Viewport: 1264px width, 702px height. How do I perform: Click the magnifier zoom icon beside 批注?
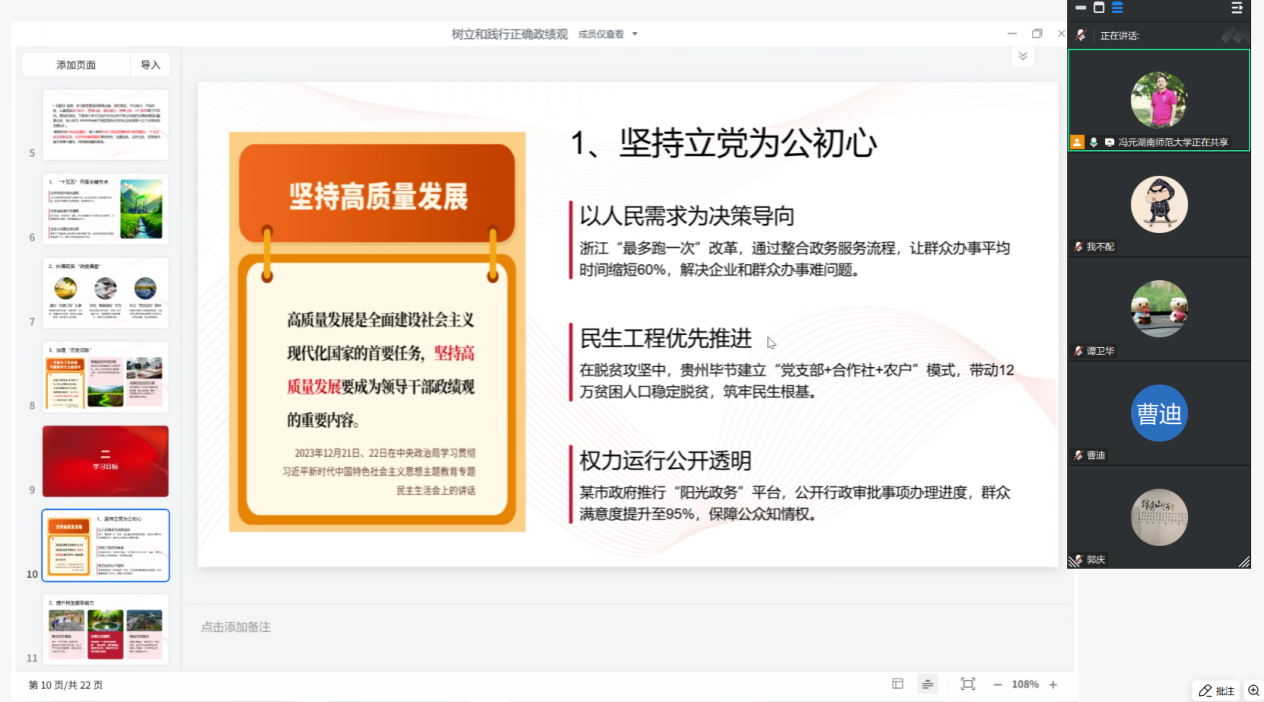tap(1253, 690)
